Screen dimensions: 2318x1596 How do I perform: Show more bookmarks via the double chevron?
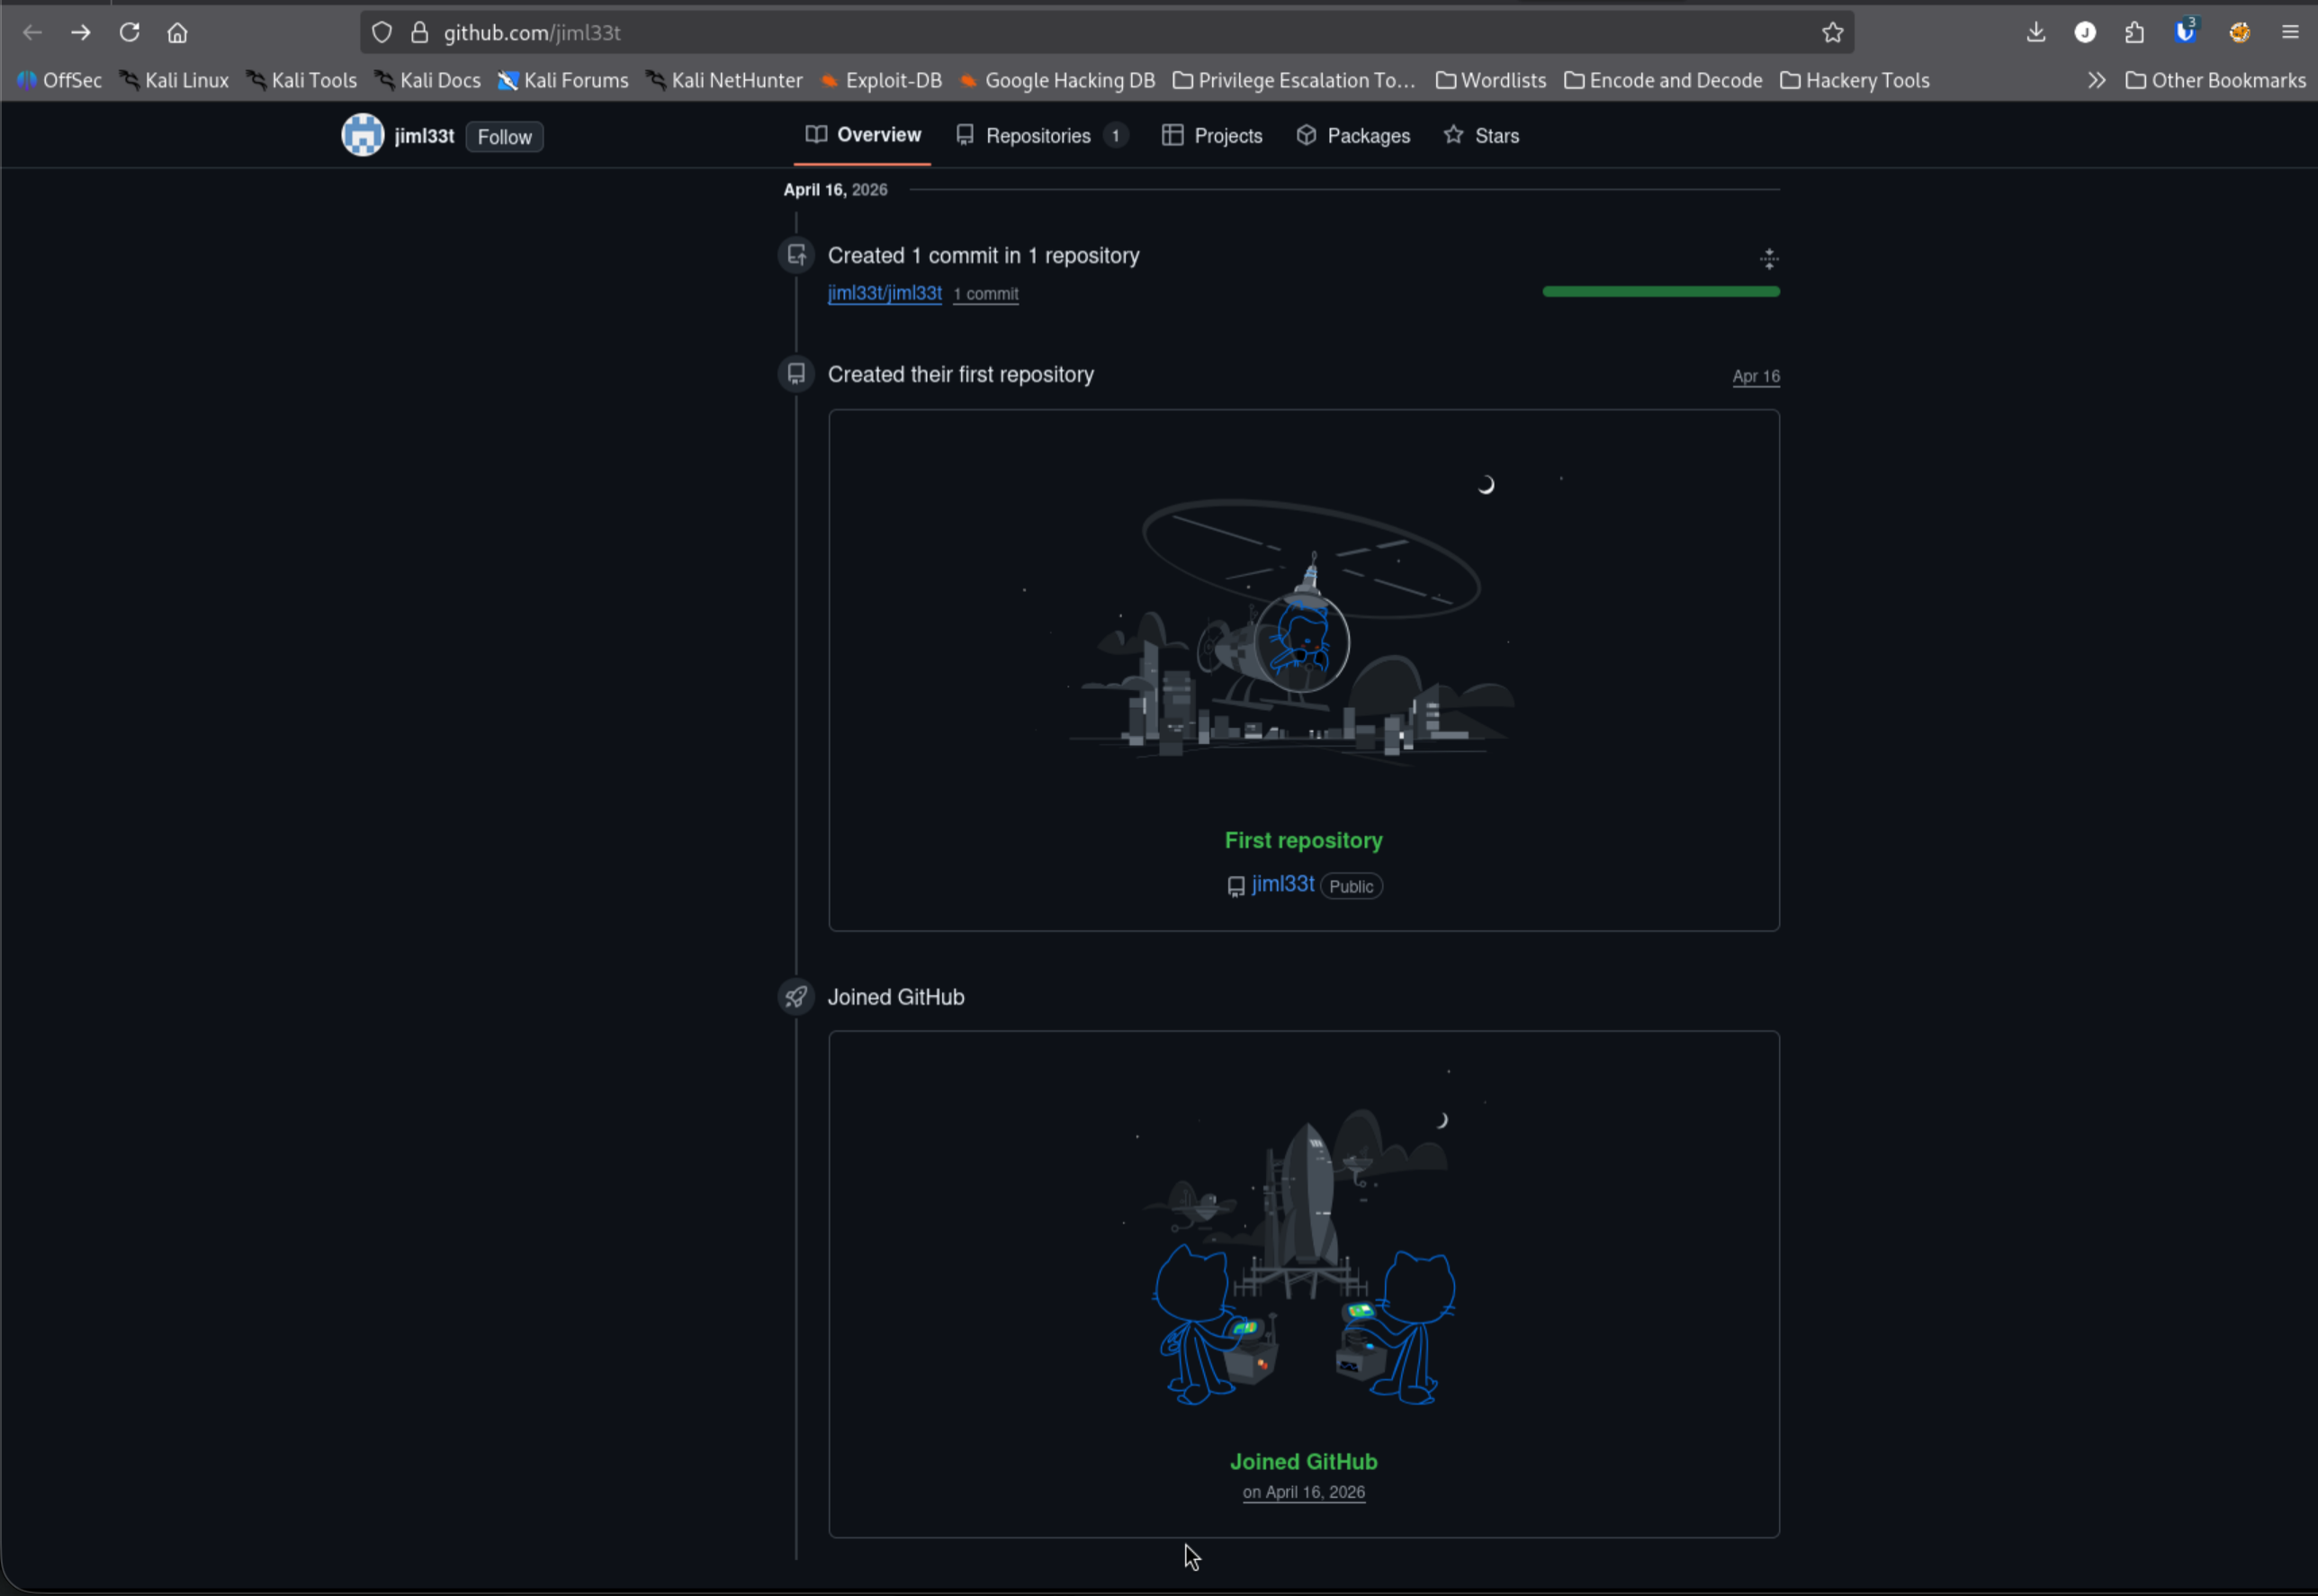click(2097, 80)
